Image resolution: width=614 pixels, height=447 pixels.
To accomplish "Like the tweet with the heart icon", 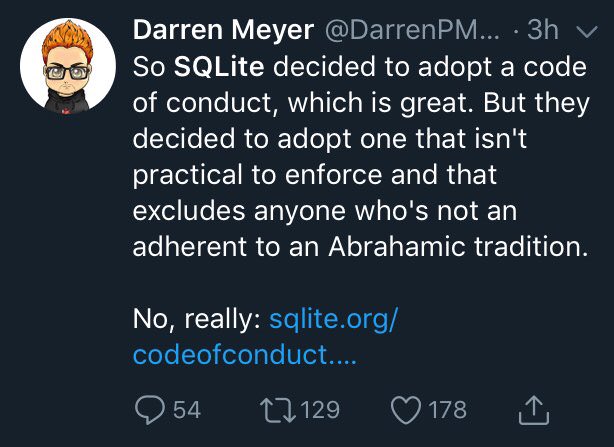I will (x=406, y=410).
